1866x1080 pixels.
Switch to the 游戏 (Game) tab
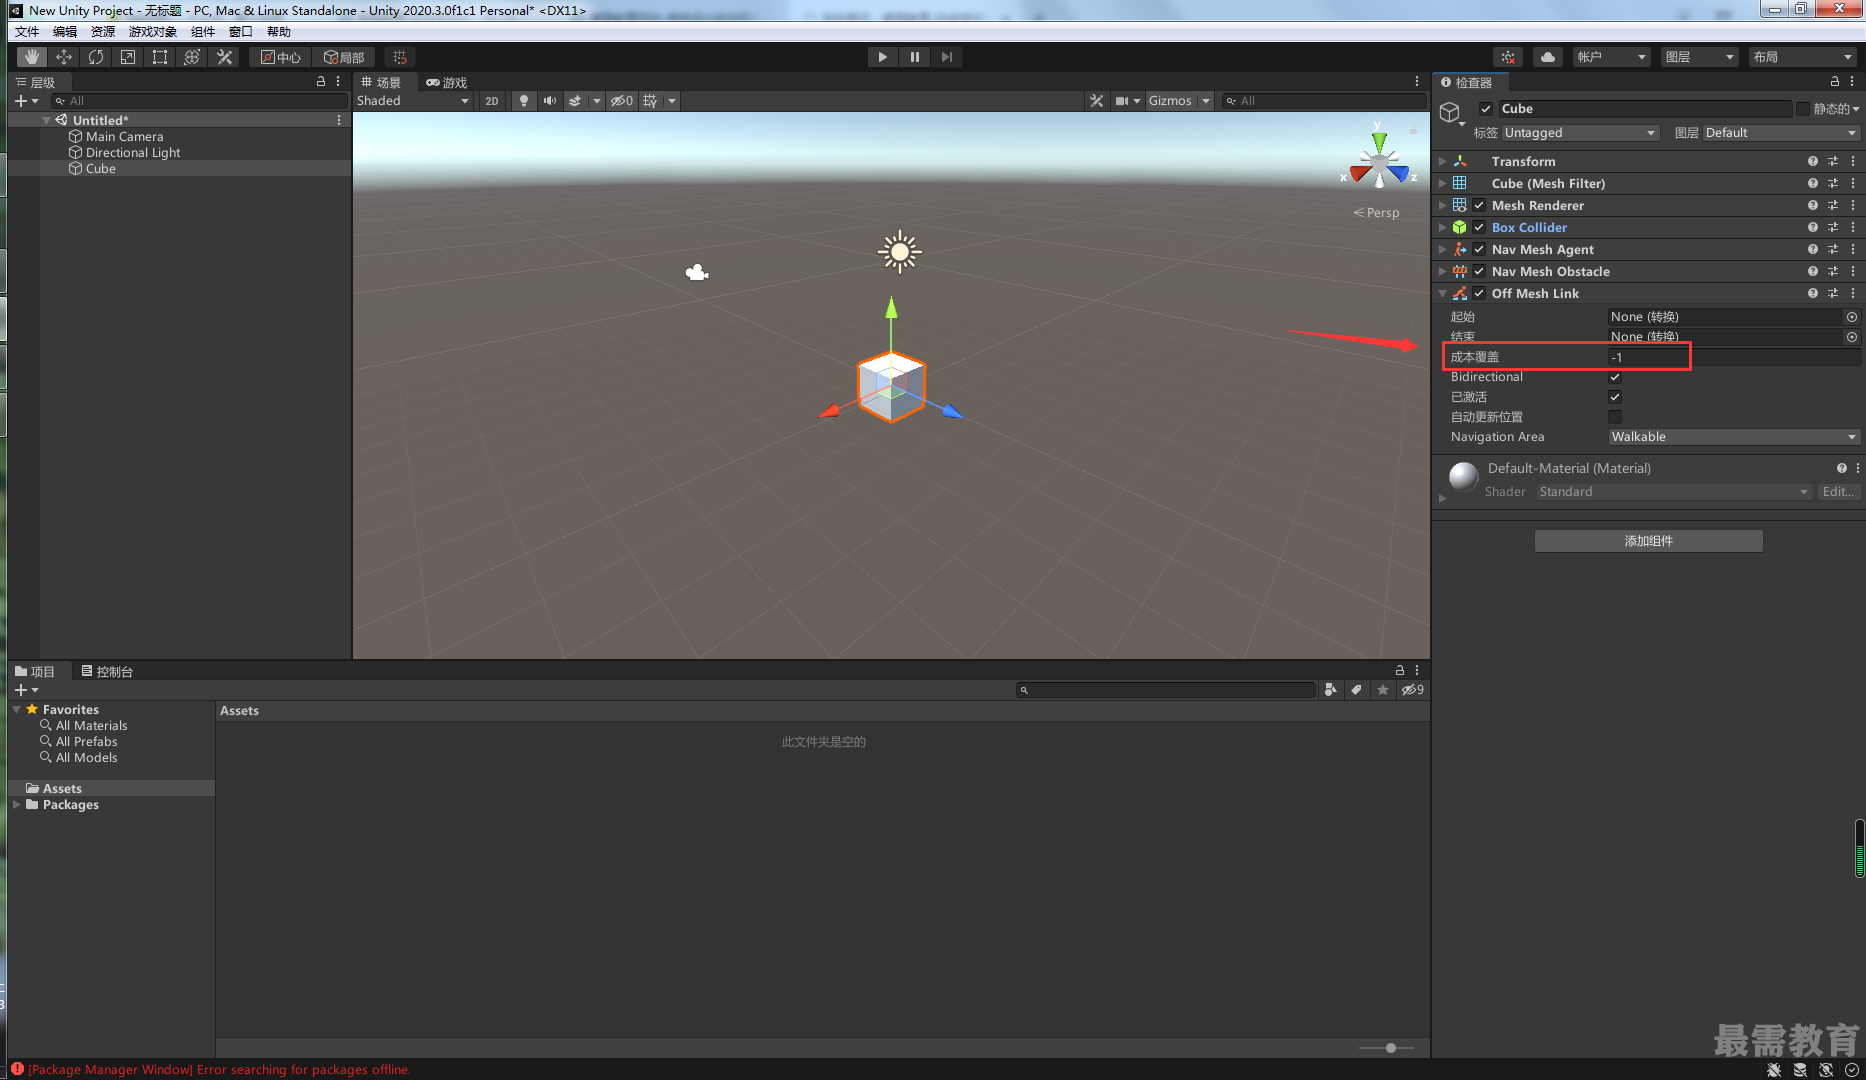(447, 83)
